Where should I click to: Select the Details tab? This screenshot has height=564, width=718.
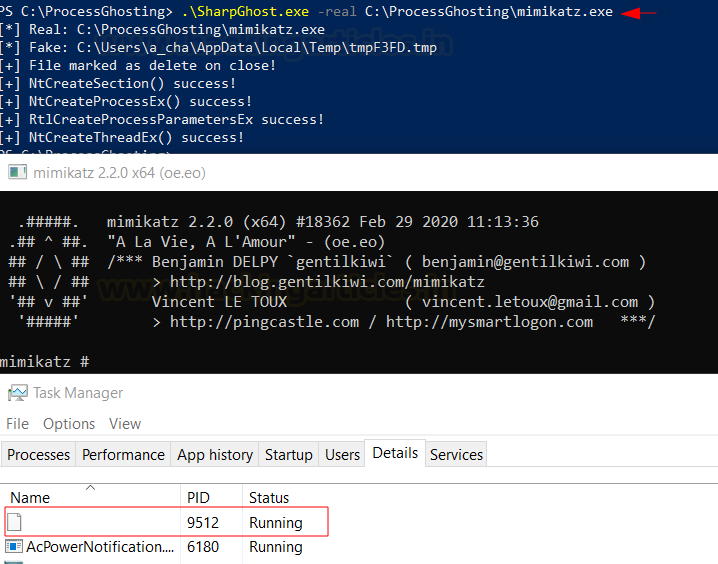pos(395,453)
